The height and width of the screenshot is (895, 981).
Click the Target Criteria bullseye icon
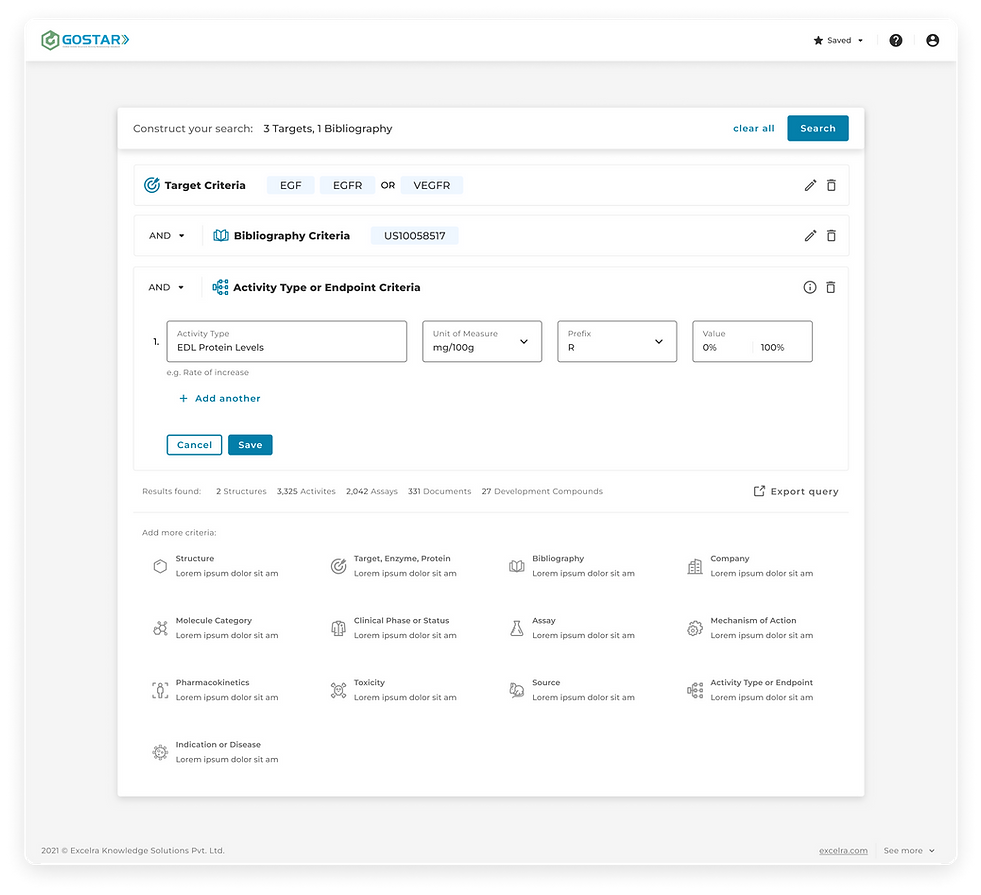pos(152,185)
